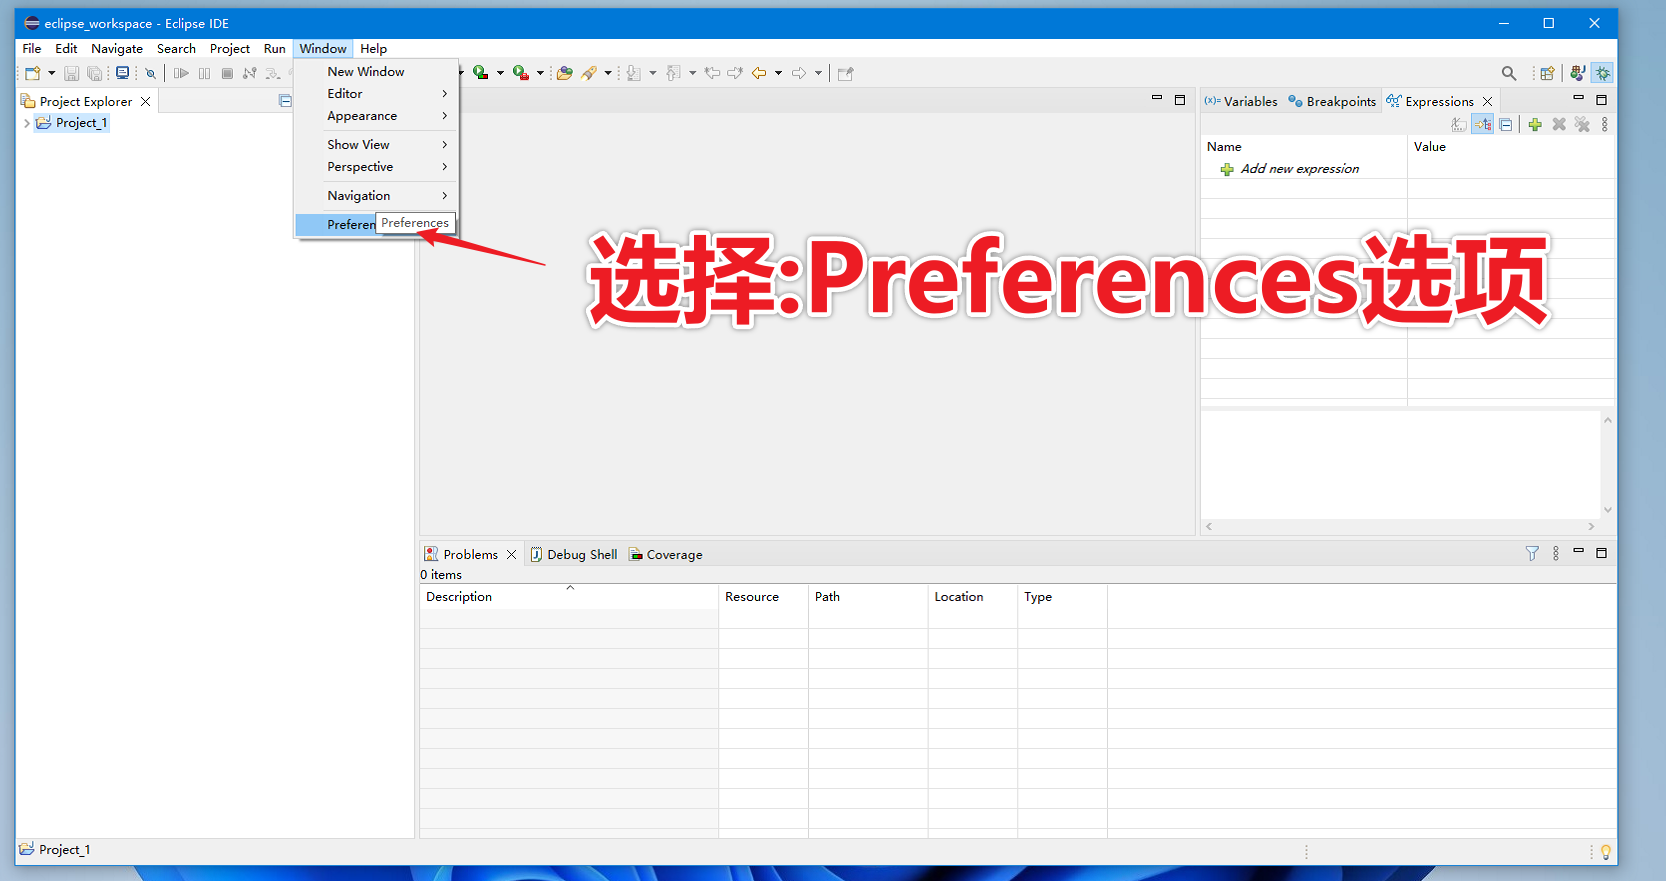Viewport: 1666px width, 881px height.
Task: Open the Edit menu
Action: click(66, 48)
